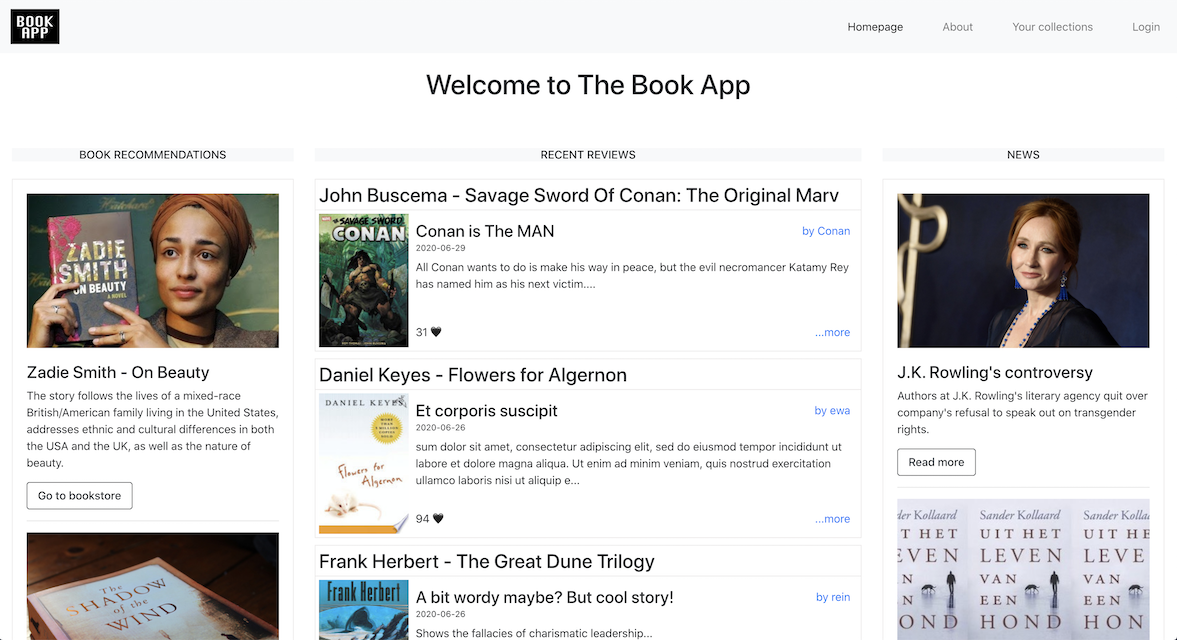Click the J.K. Rowling news summary text
The width and height of the screenshot is (1177, 640).
pos(1022,413)
